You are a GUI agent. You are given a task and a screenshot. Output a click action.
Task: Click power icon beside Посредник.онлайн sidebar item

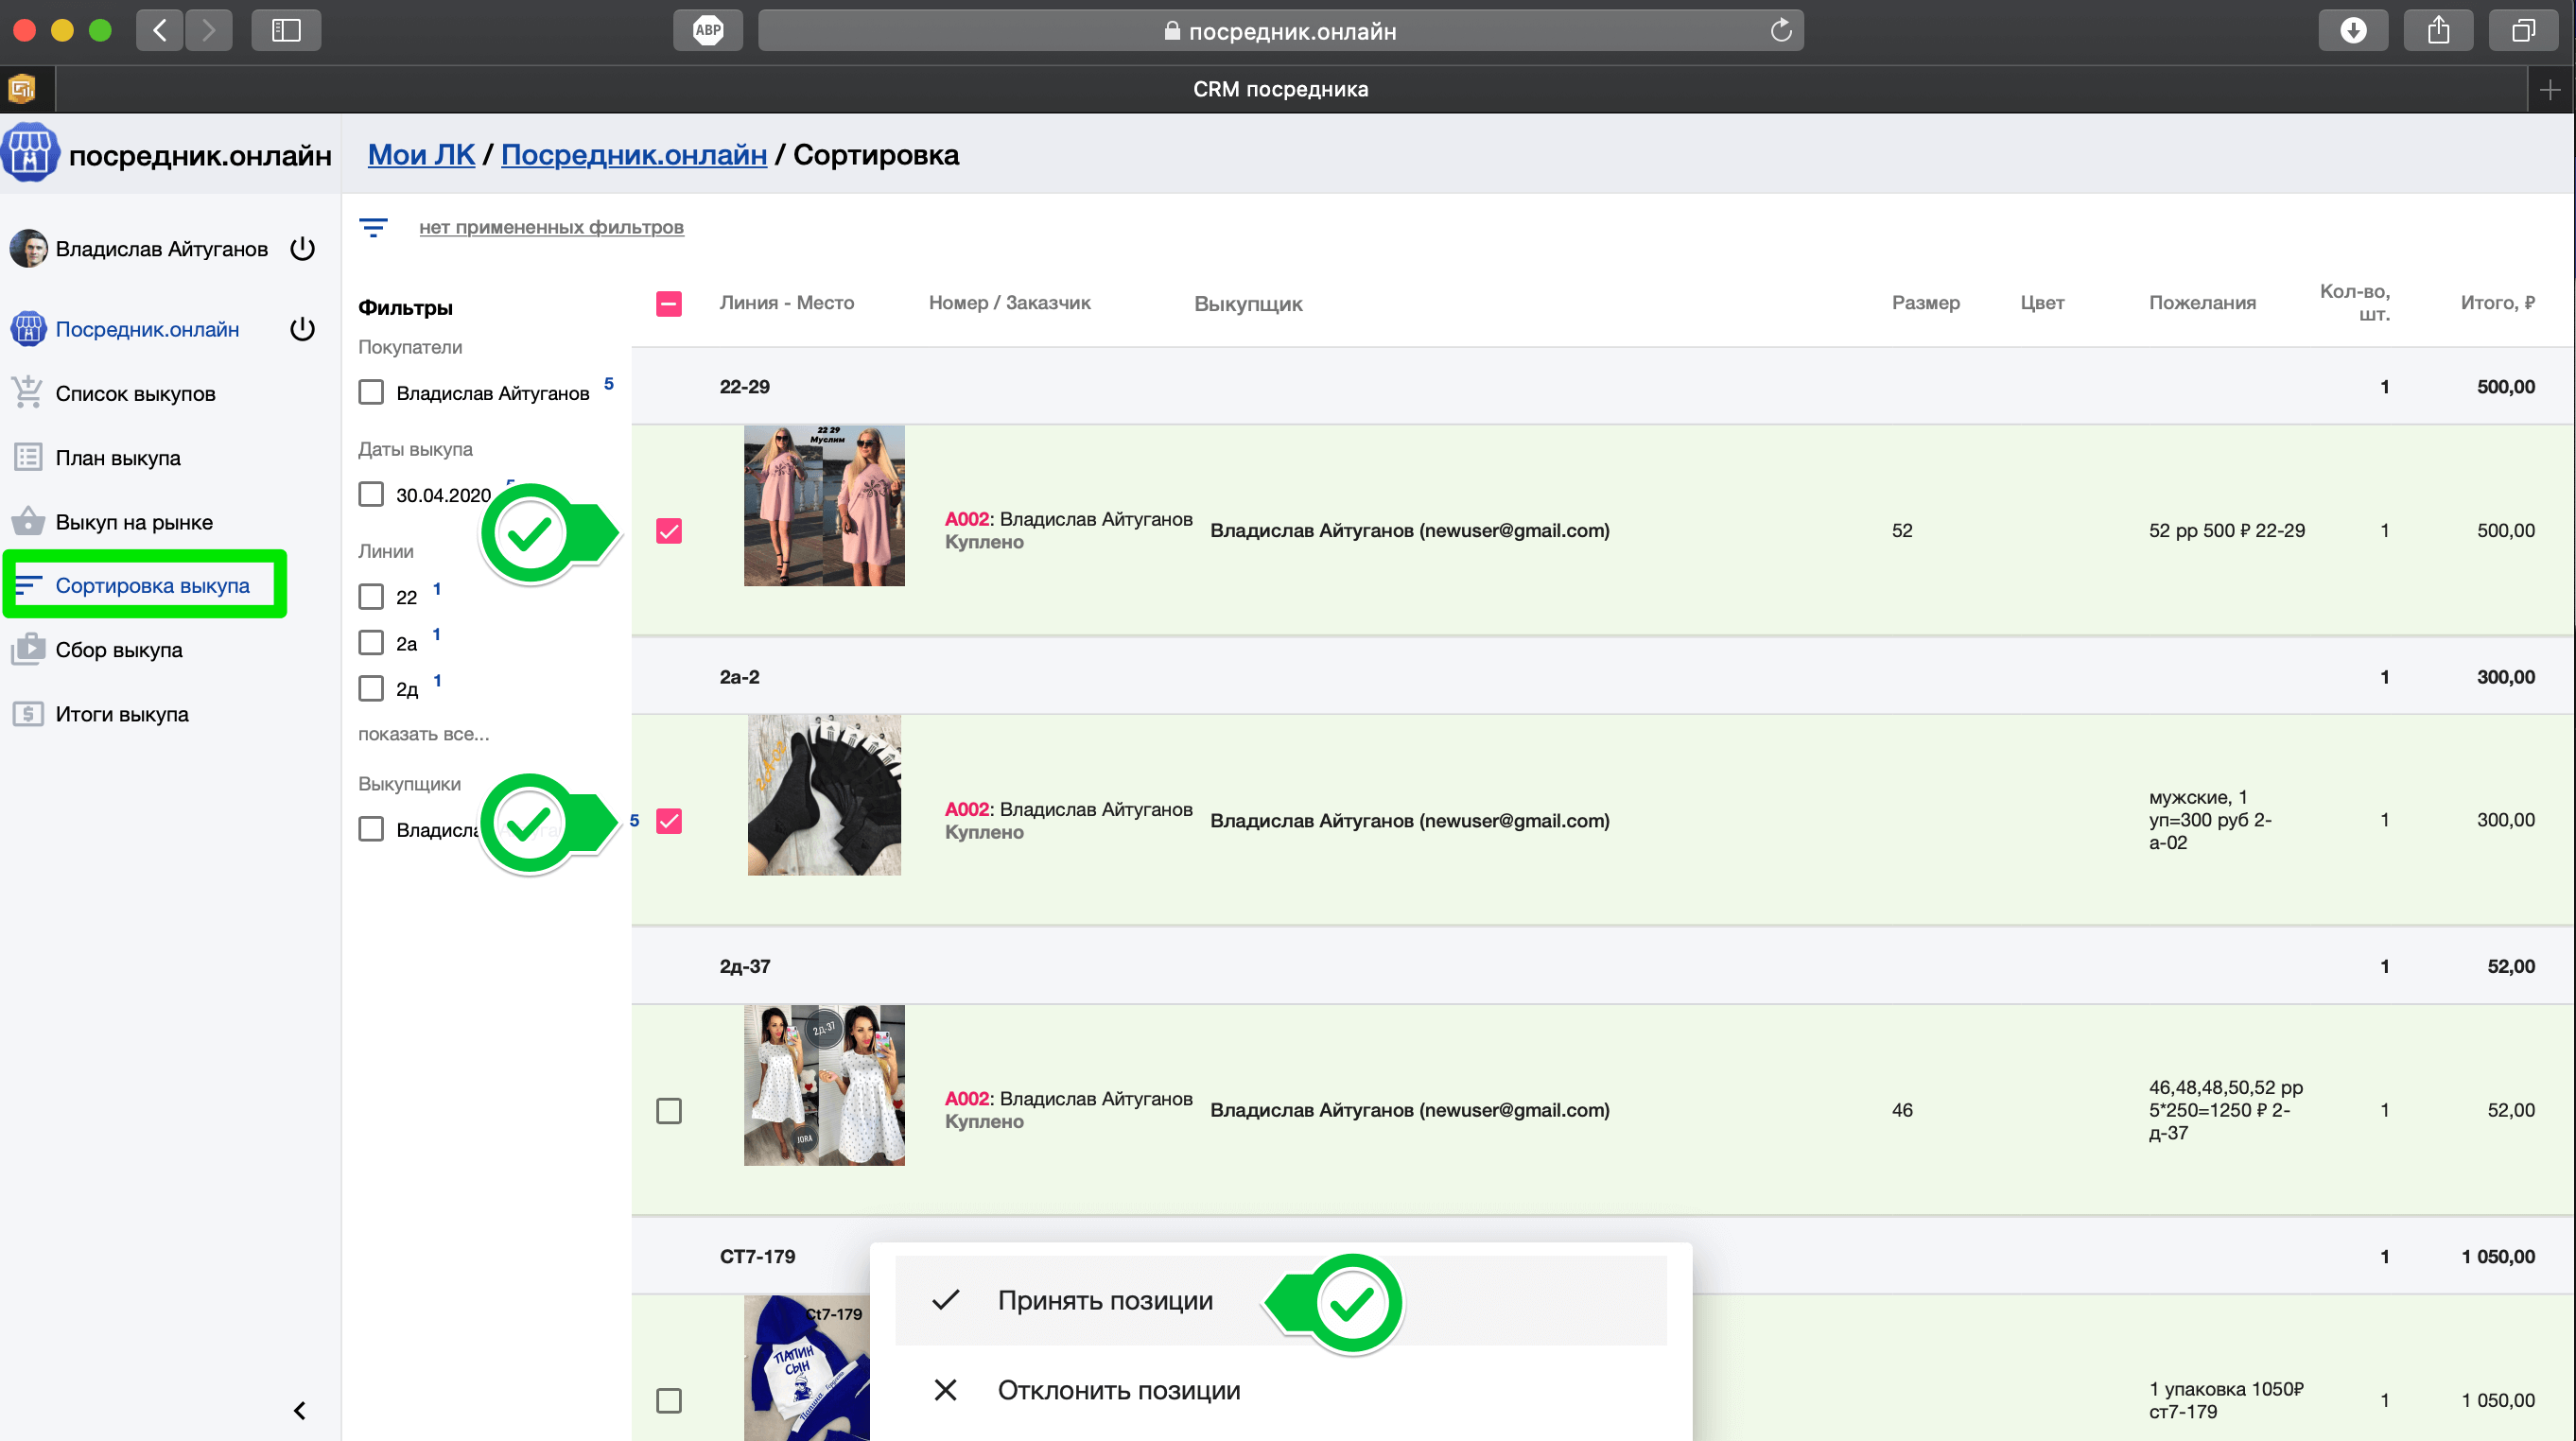302,329
